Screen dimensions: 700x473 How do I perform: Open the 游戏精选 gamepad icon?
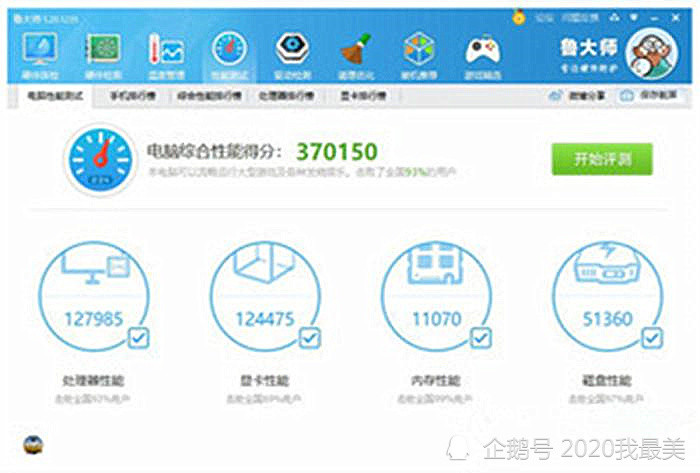(x=483, y=50)
